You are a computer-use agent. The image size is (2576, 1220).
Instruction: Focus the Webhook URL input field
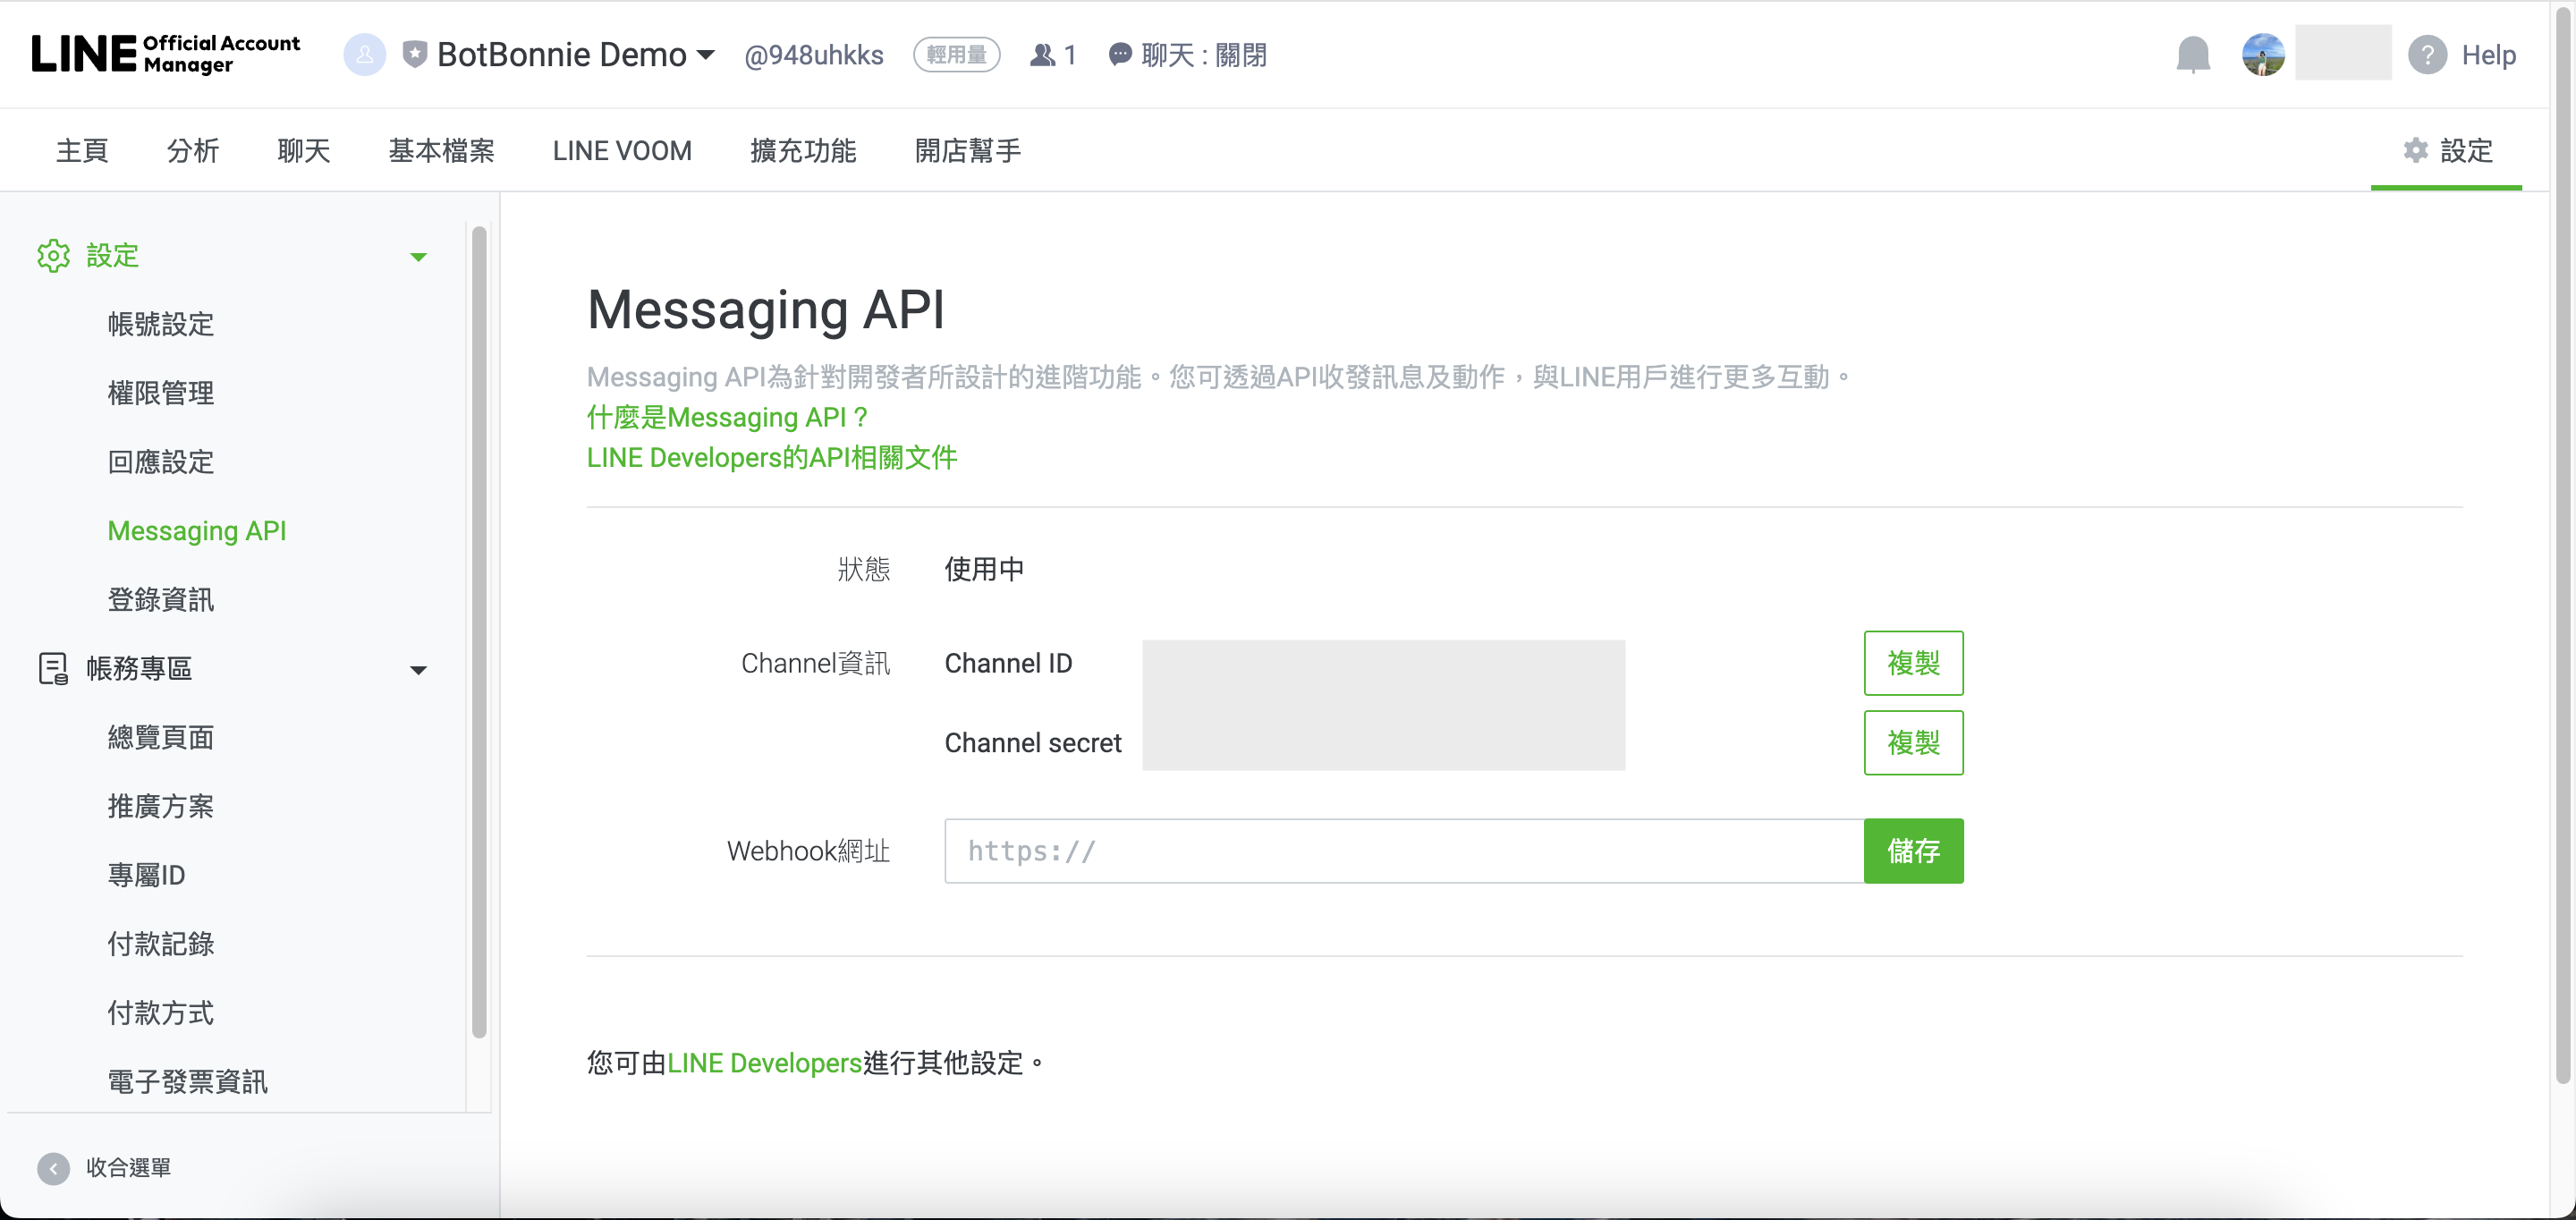(1402, 851)
